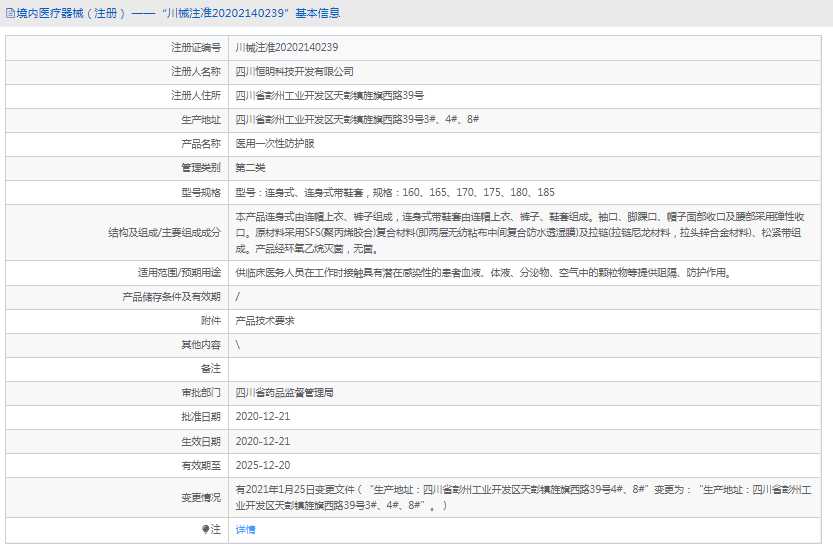The width and height of the screenshot is (833, 548).
Task: Click the 产品储存条件及有效期 label
Action: 171,297
